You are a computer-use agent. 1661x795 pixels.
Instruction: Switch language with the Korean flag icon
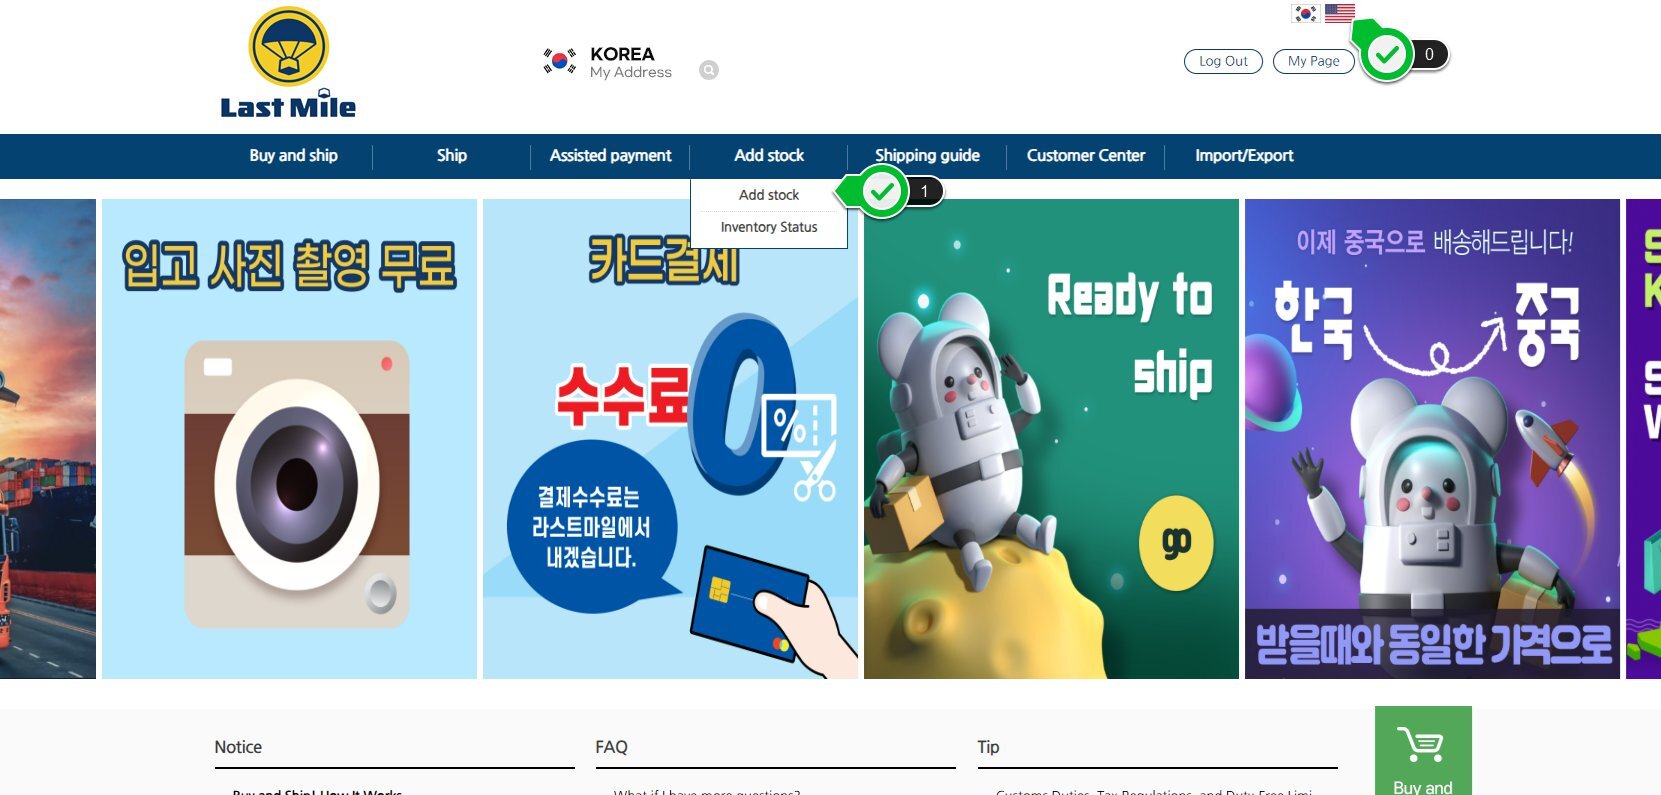(x=1305, y=14)
